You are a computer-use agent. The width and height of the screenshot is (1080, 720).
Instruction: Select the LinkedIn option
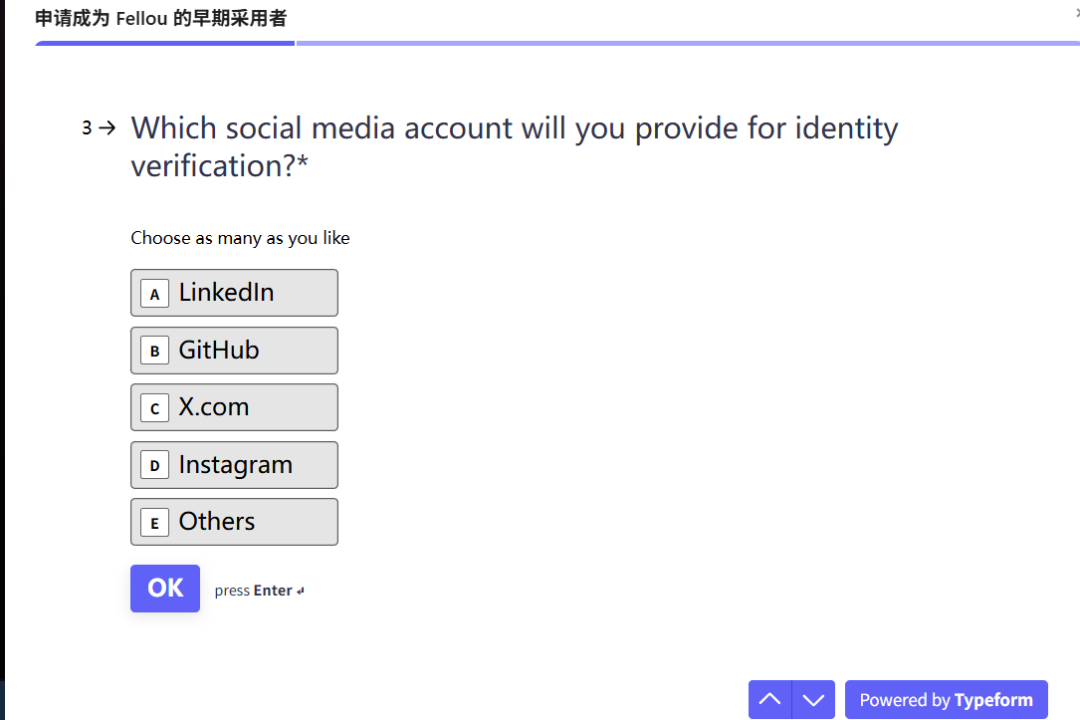tap(234, 293)
